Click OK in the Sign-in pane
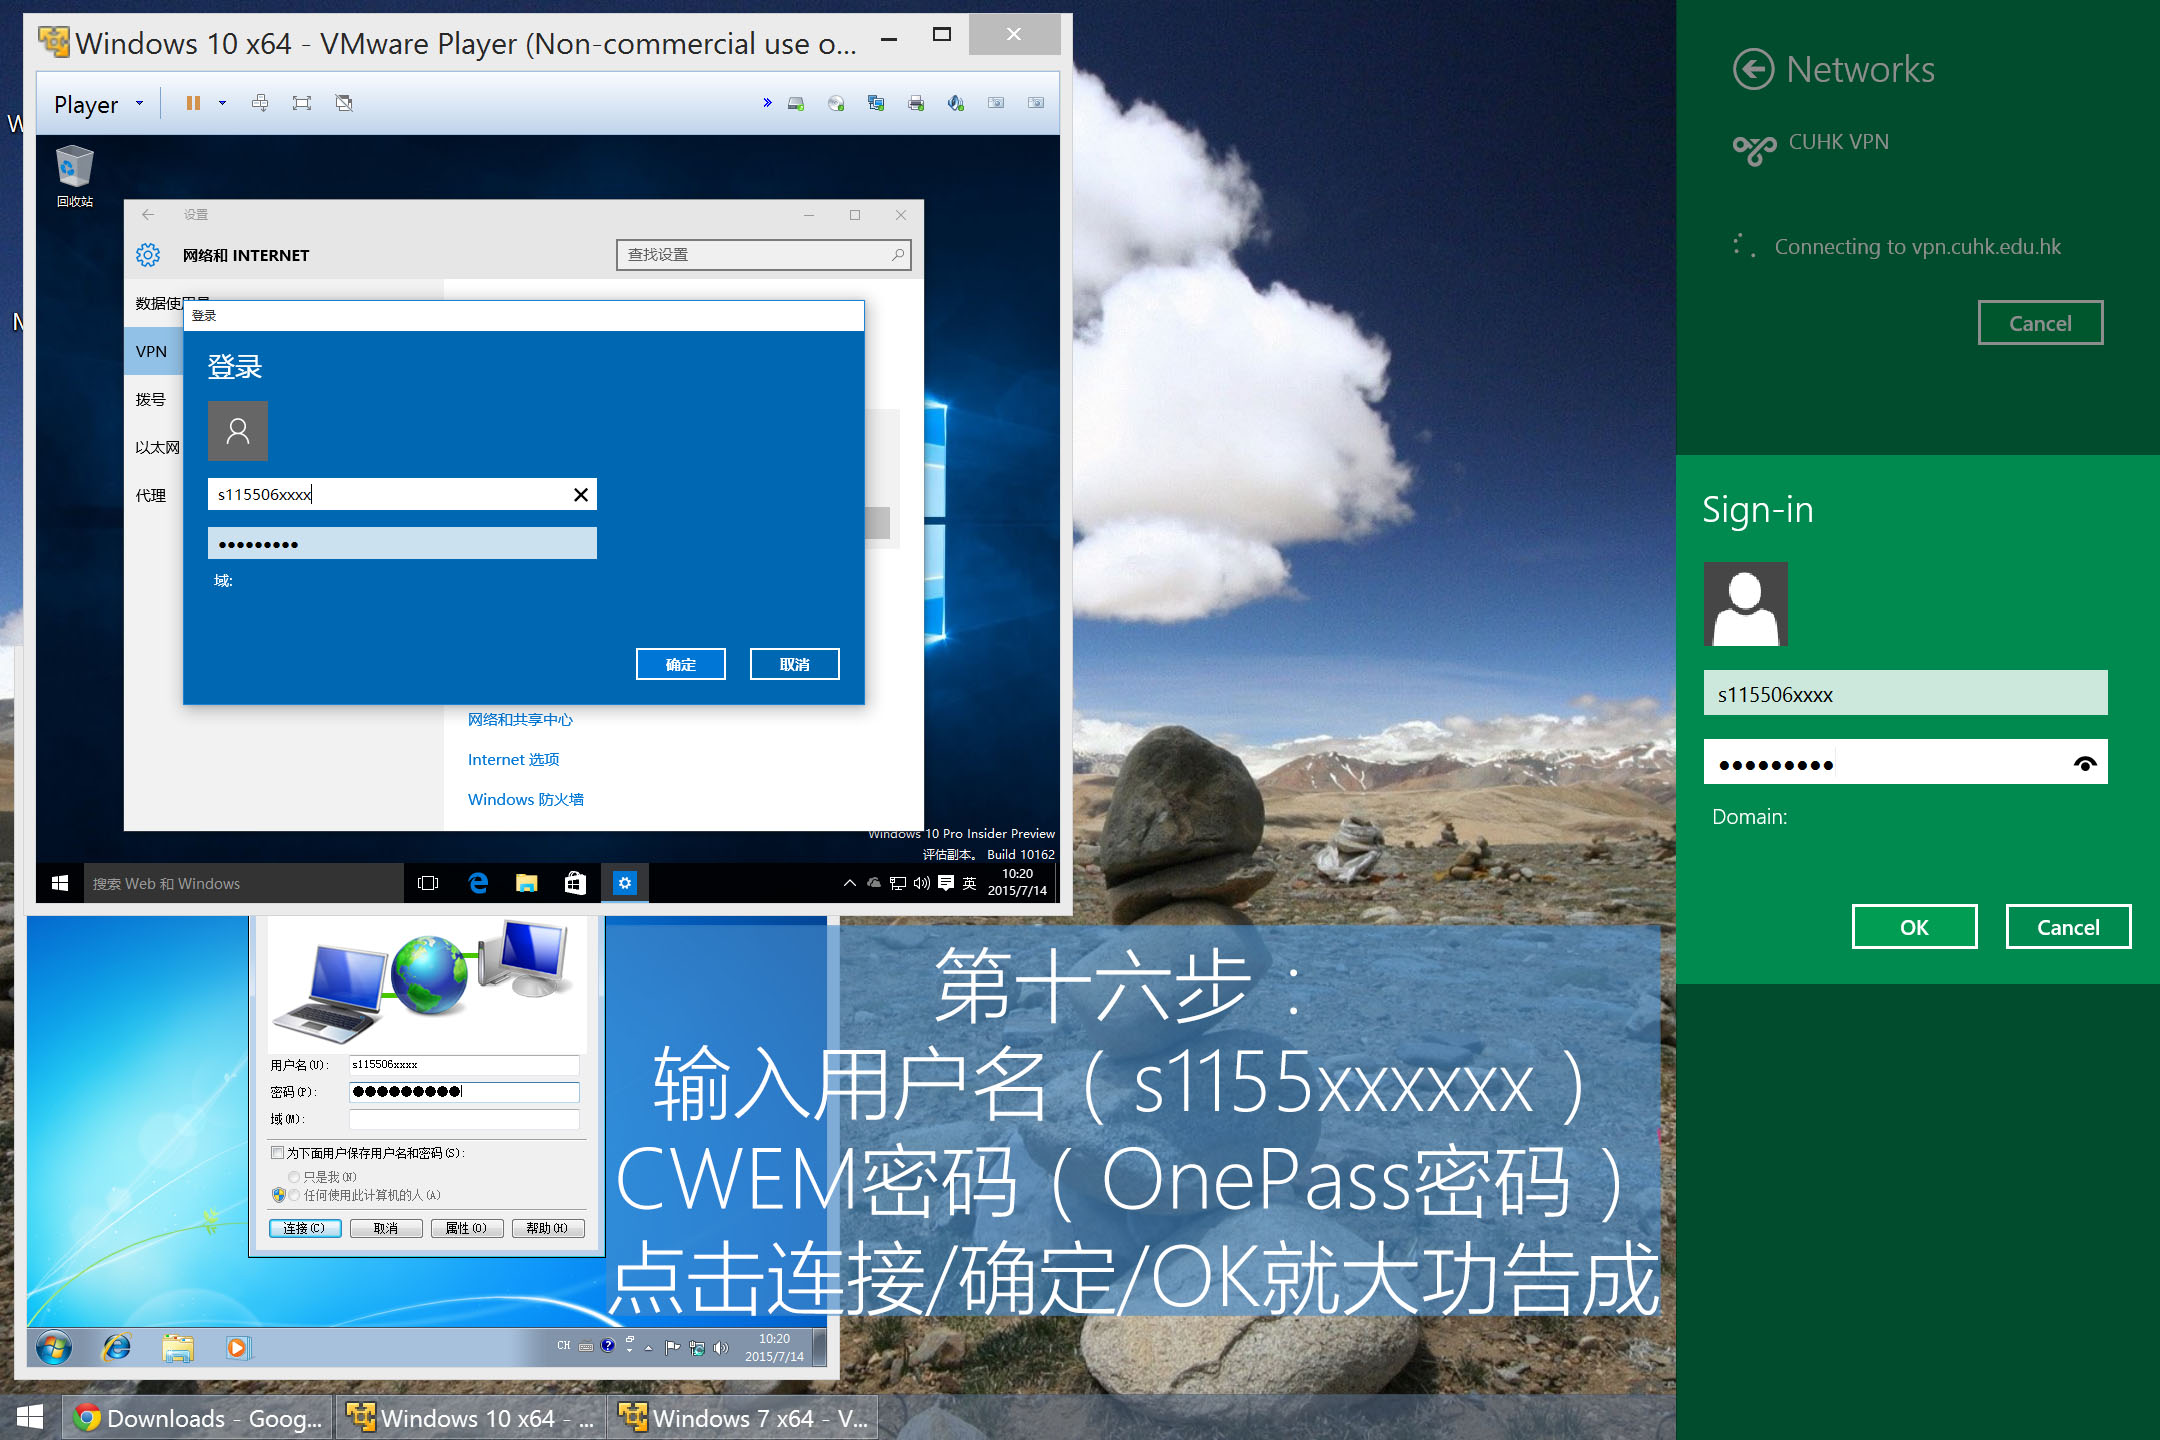Image resolution: width=2160 pixels, height=1440 pixels. (1914, 927)
